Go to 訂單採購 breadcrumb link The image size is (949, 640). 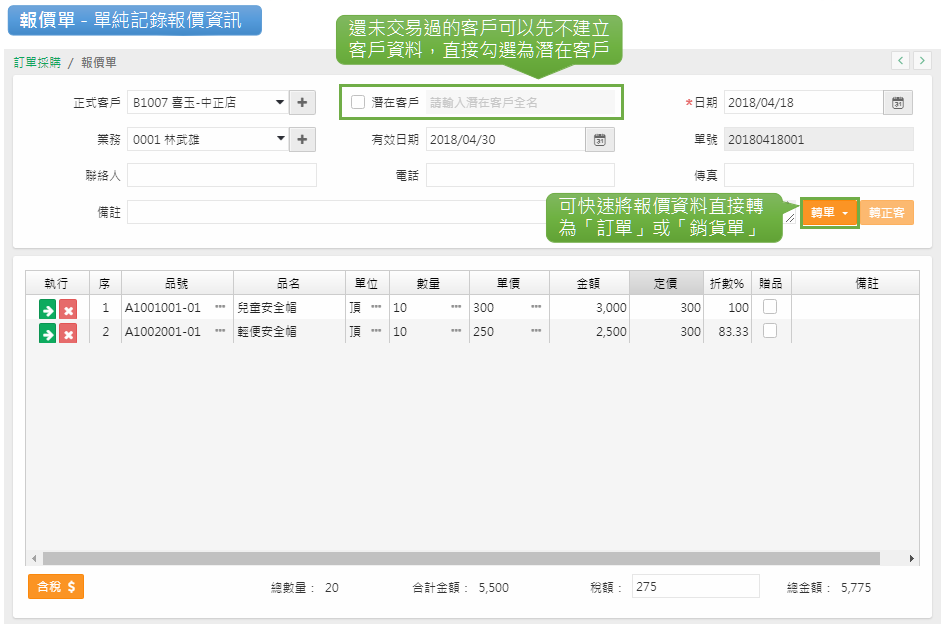pos(37,62)
